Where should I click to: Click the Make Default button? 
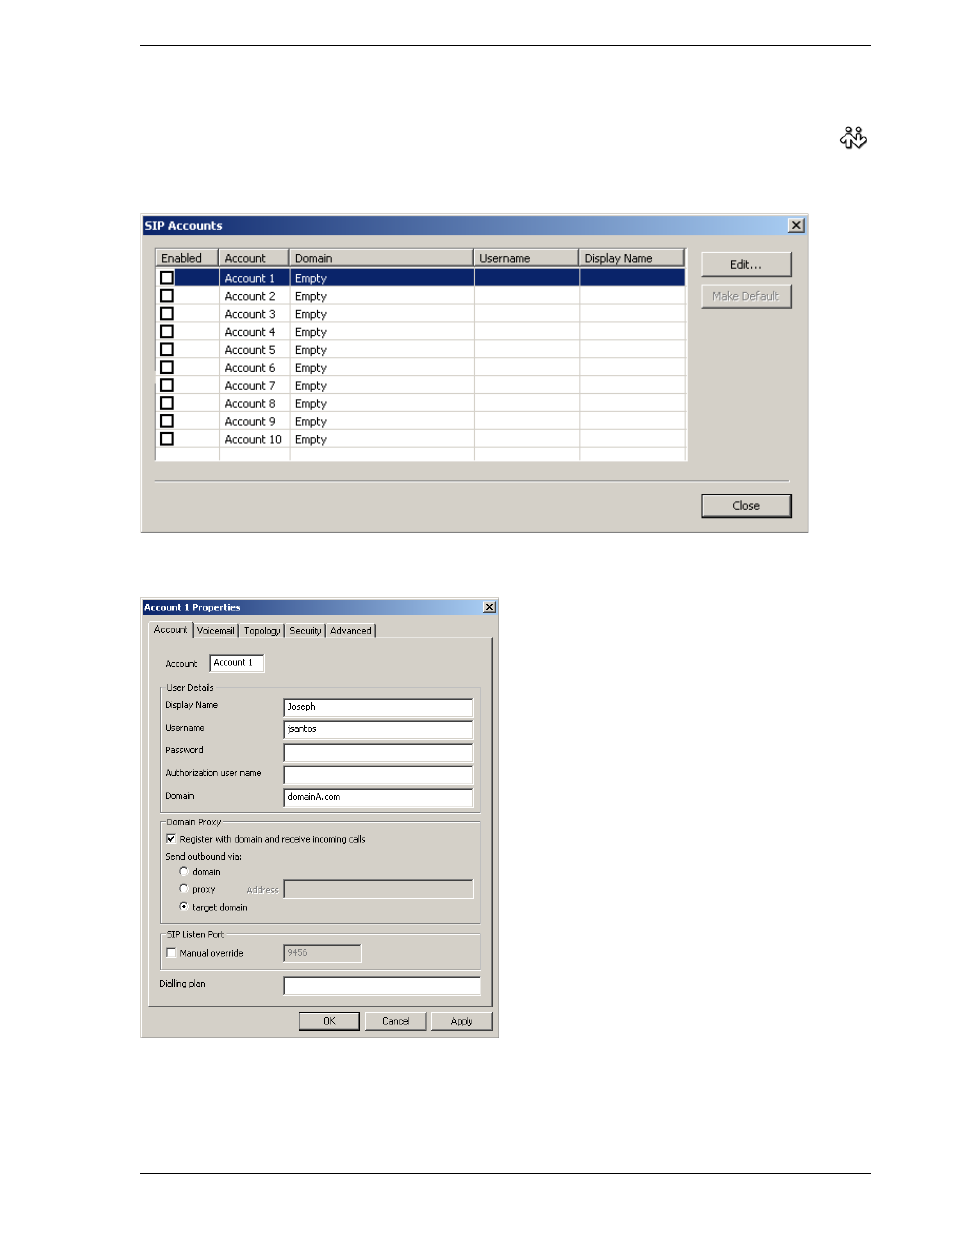point(745,296)
